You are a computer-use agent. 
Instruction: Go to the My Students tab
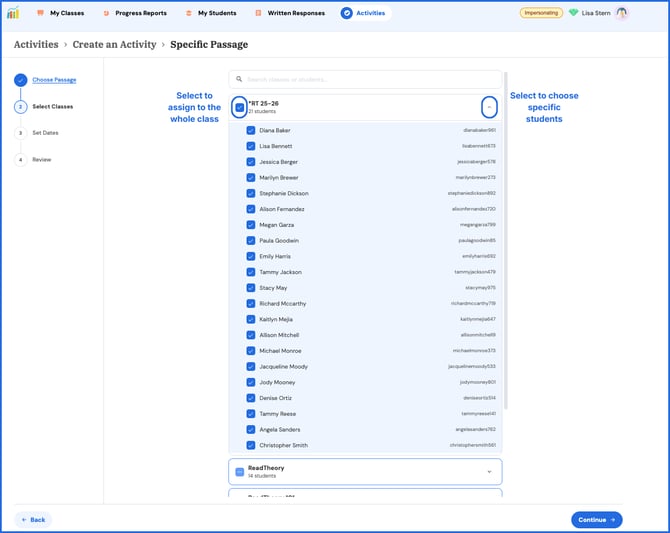coord(212,13)
